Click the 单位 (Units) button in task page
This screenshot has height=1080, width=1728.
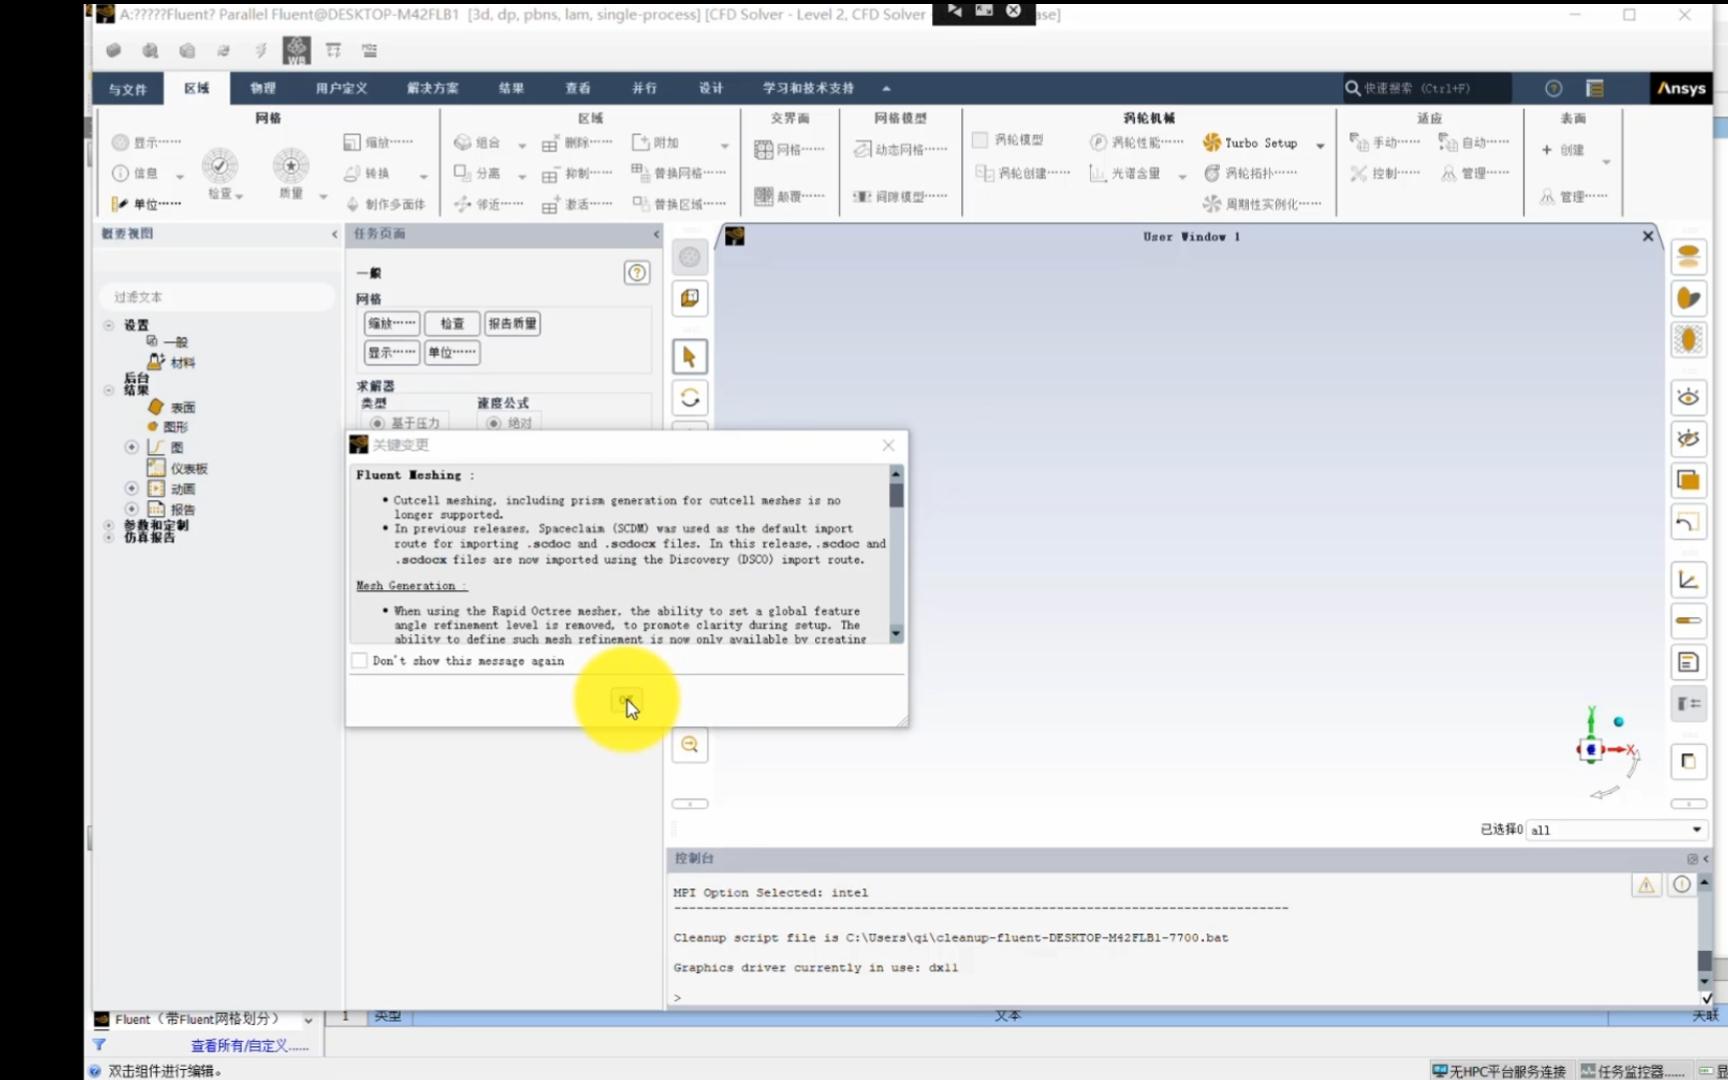[452, 352]
